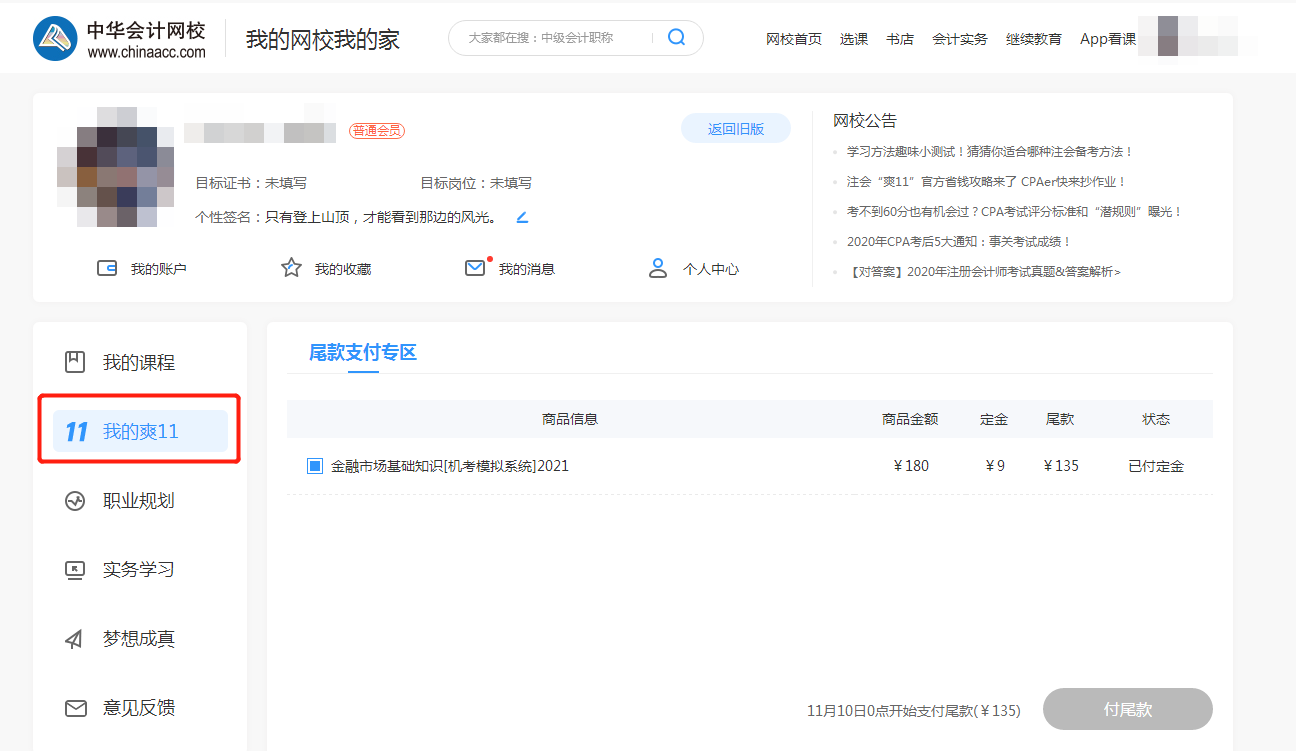Screen dimensions: 1296x751
Task: Click the blue search magnifier icon
Action: point(676,36)
